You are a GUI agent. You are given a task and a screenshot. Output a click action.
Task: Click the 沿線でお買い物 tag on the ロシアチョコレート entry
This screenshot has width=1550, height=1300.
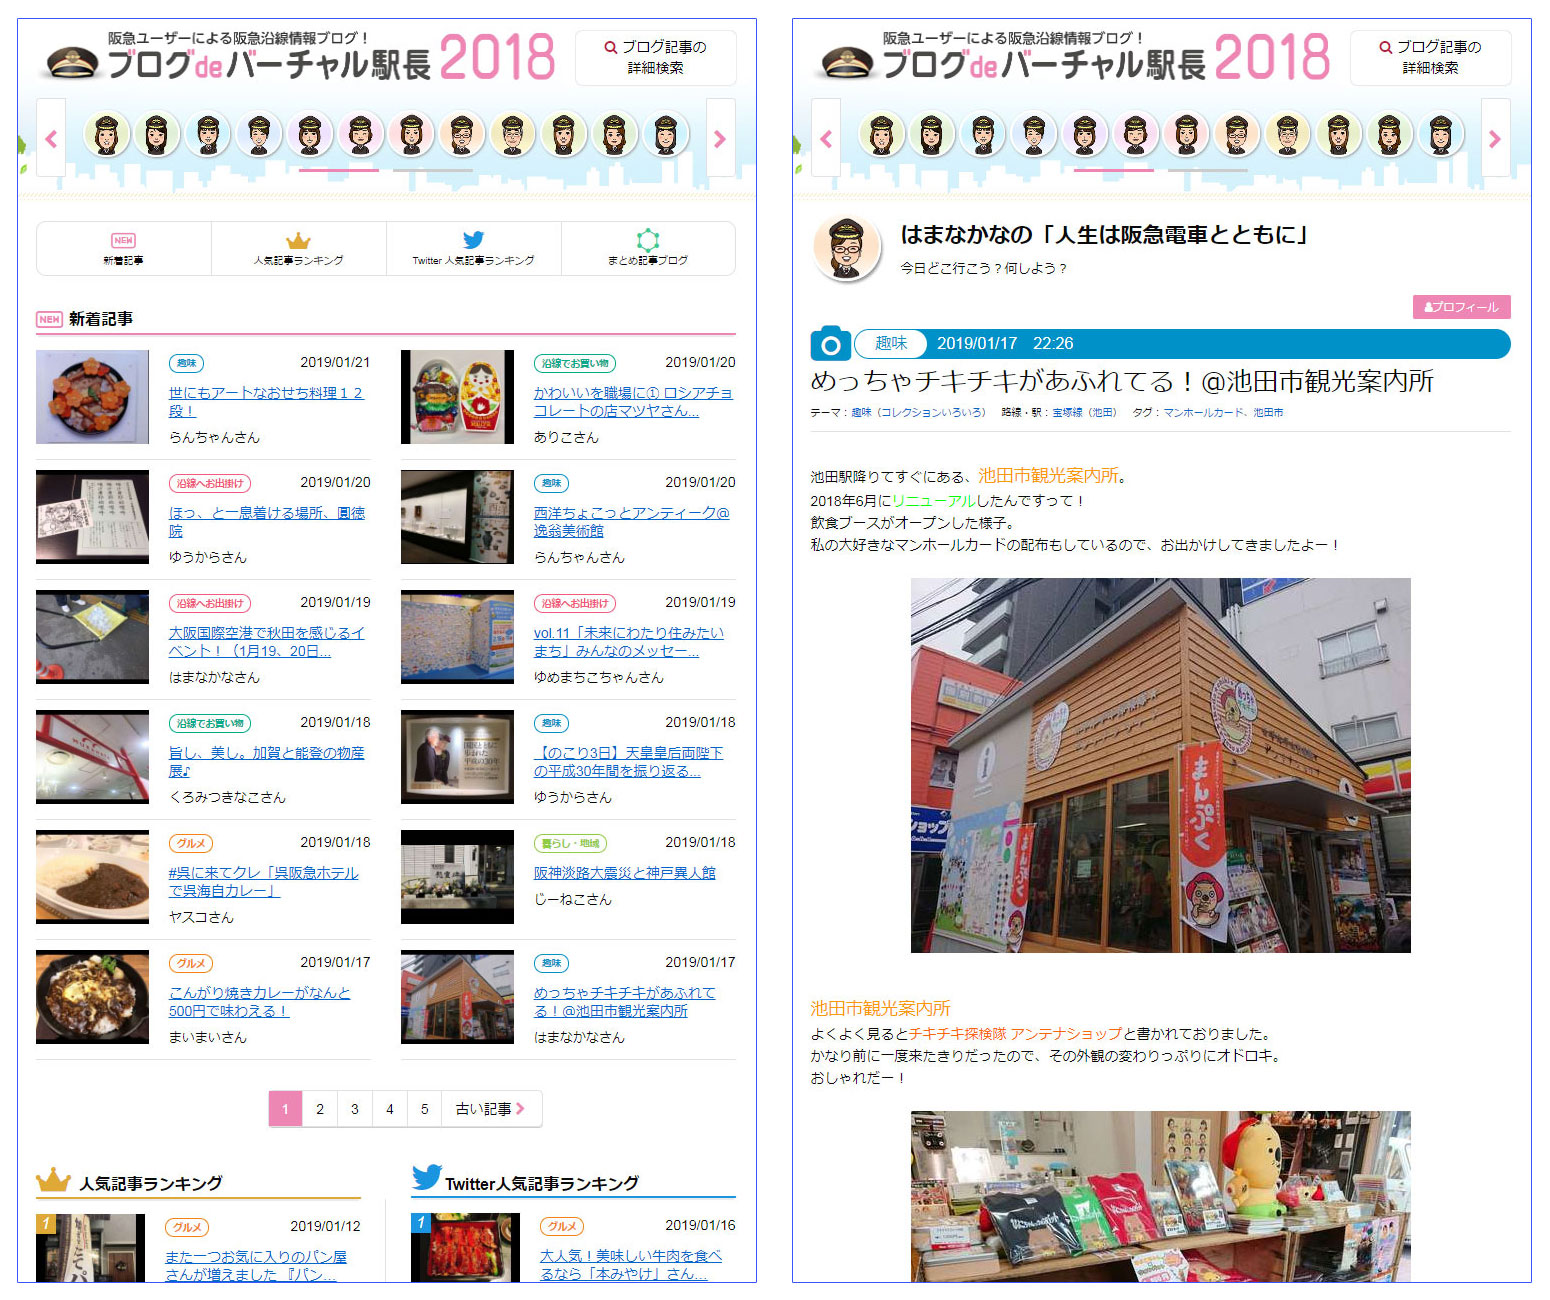(x=575, y=363)
